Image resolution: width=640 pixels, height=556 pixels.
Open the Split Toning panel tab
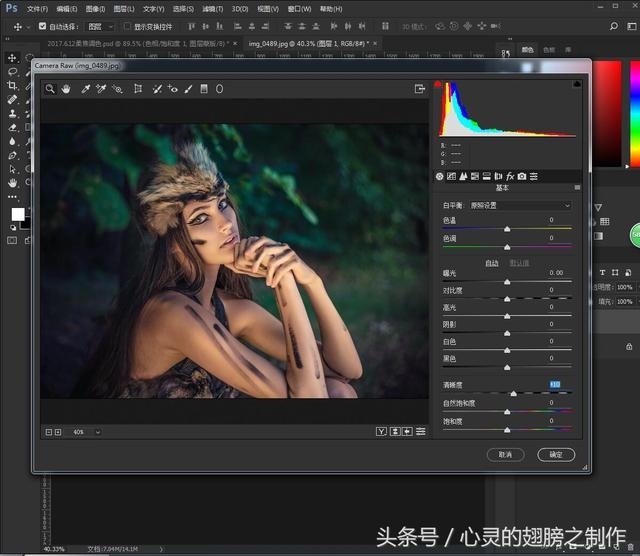pyautogui.click(x=487, y=176)
